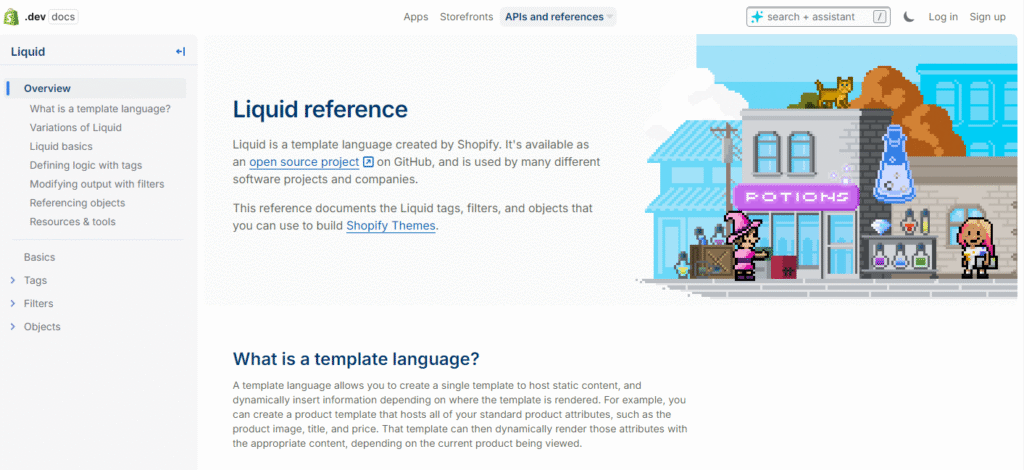Open the Basics sidebar page
The width and height of the screenshot is (1024, 470).
pyautogui.click(x=39, y=257)
